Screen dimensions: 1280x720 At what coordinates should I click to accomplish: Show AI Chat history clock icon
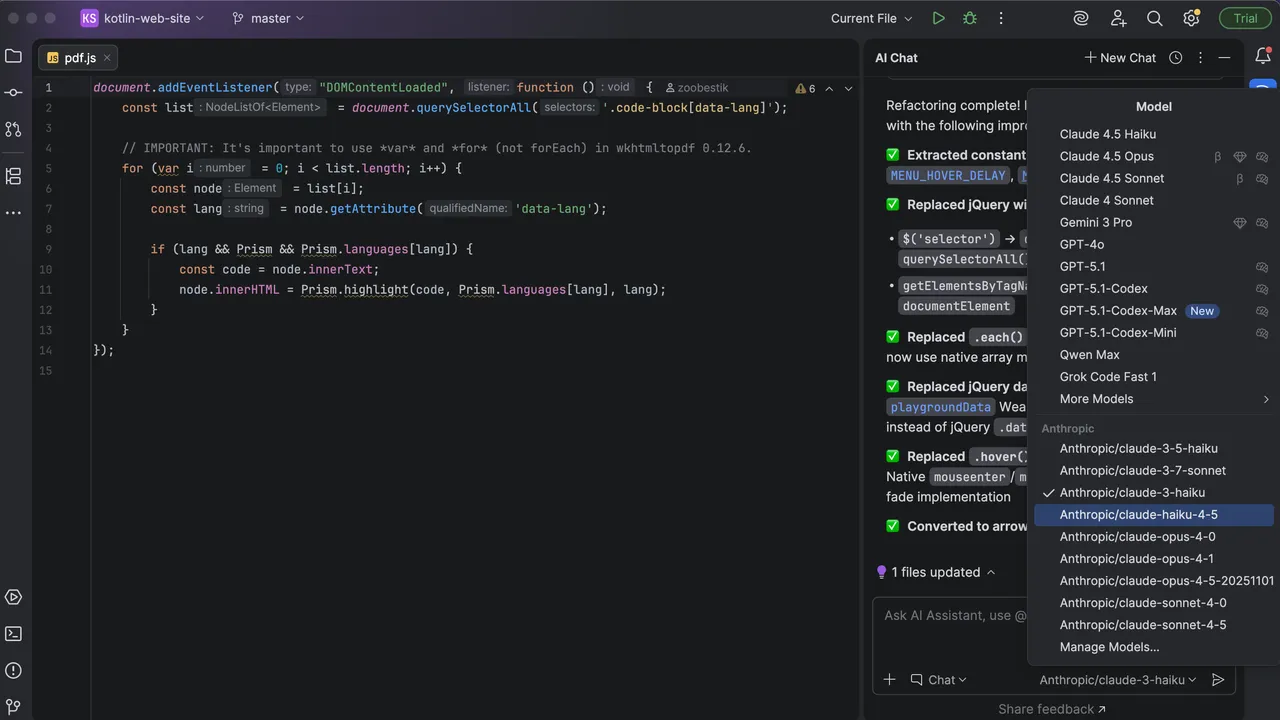1176,58
